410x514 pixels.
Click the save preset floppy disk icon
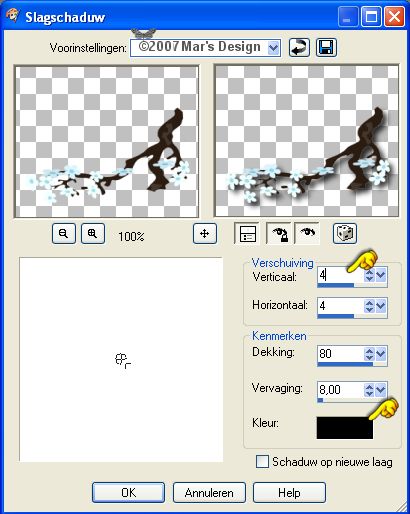[x=326, y=47]
